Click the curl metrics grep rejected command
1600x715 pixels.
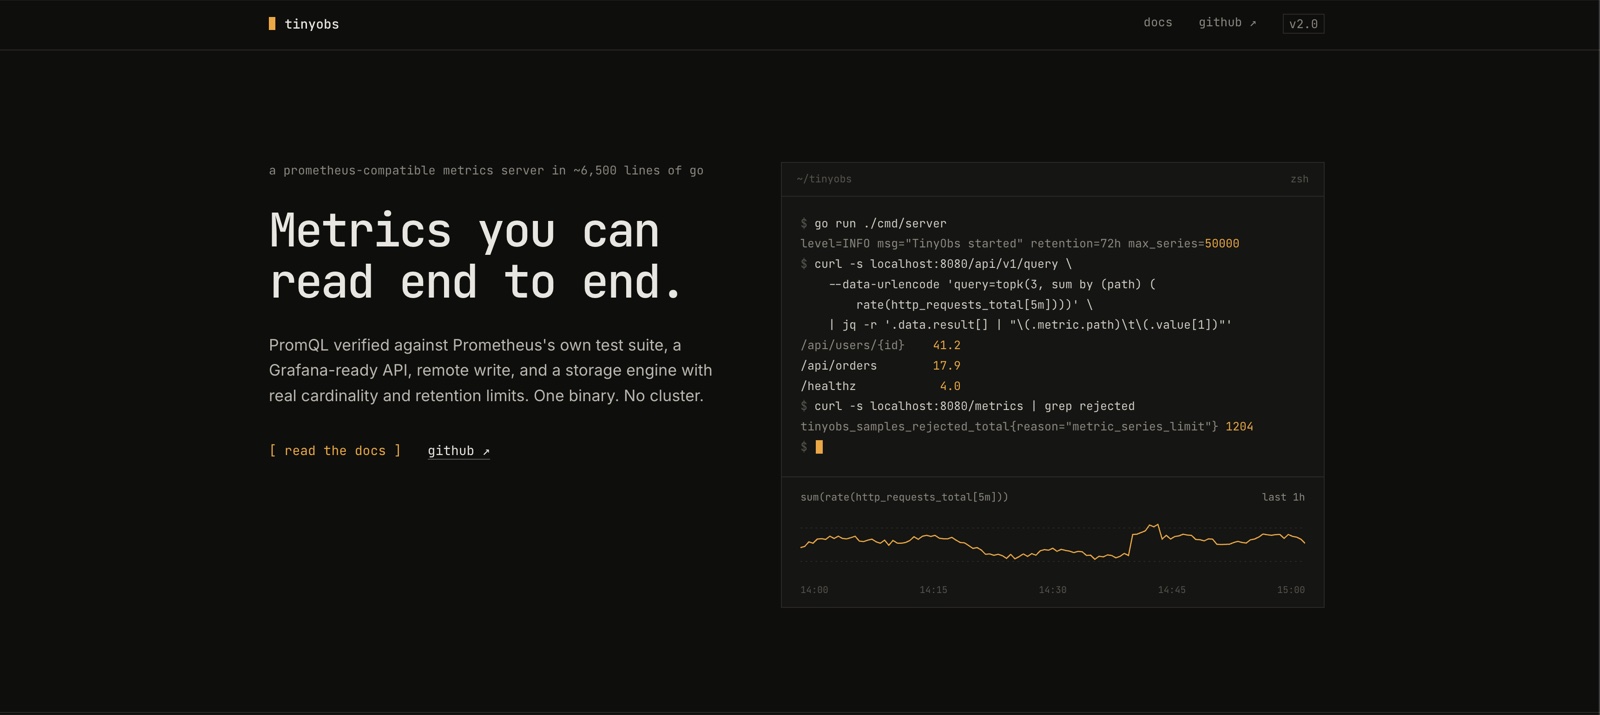(x=967, y=407)
